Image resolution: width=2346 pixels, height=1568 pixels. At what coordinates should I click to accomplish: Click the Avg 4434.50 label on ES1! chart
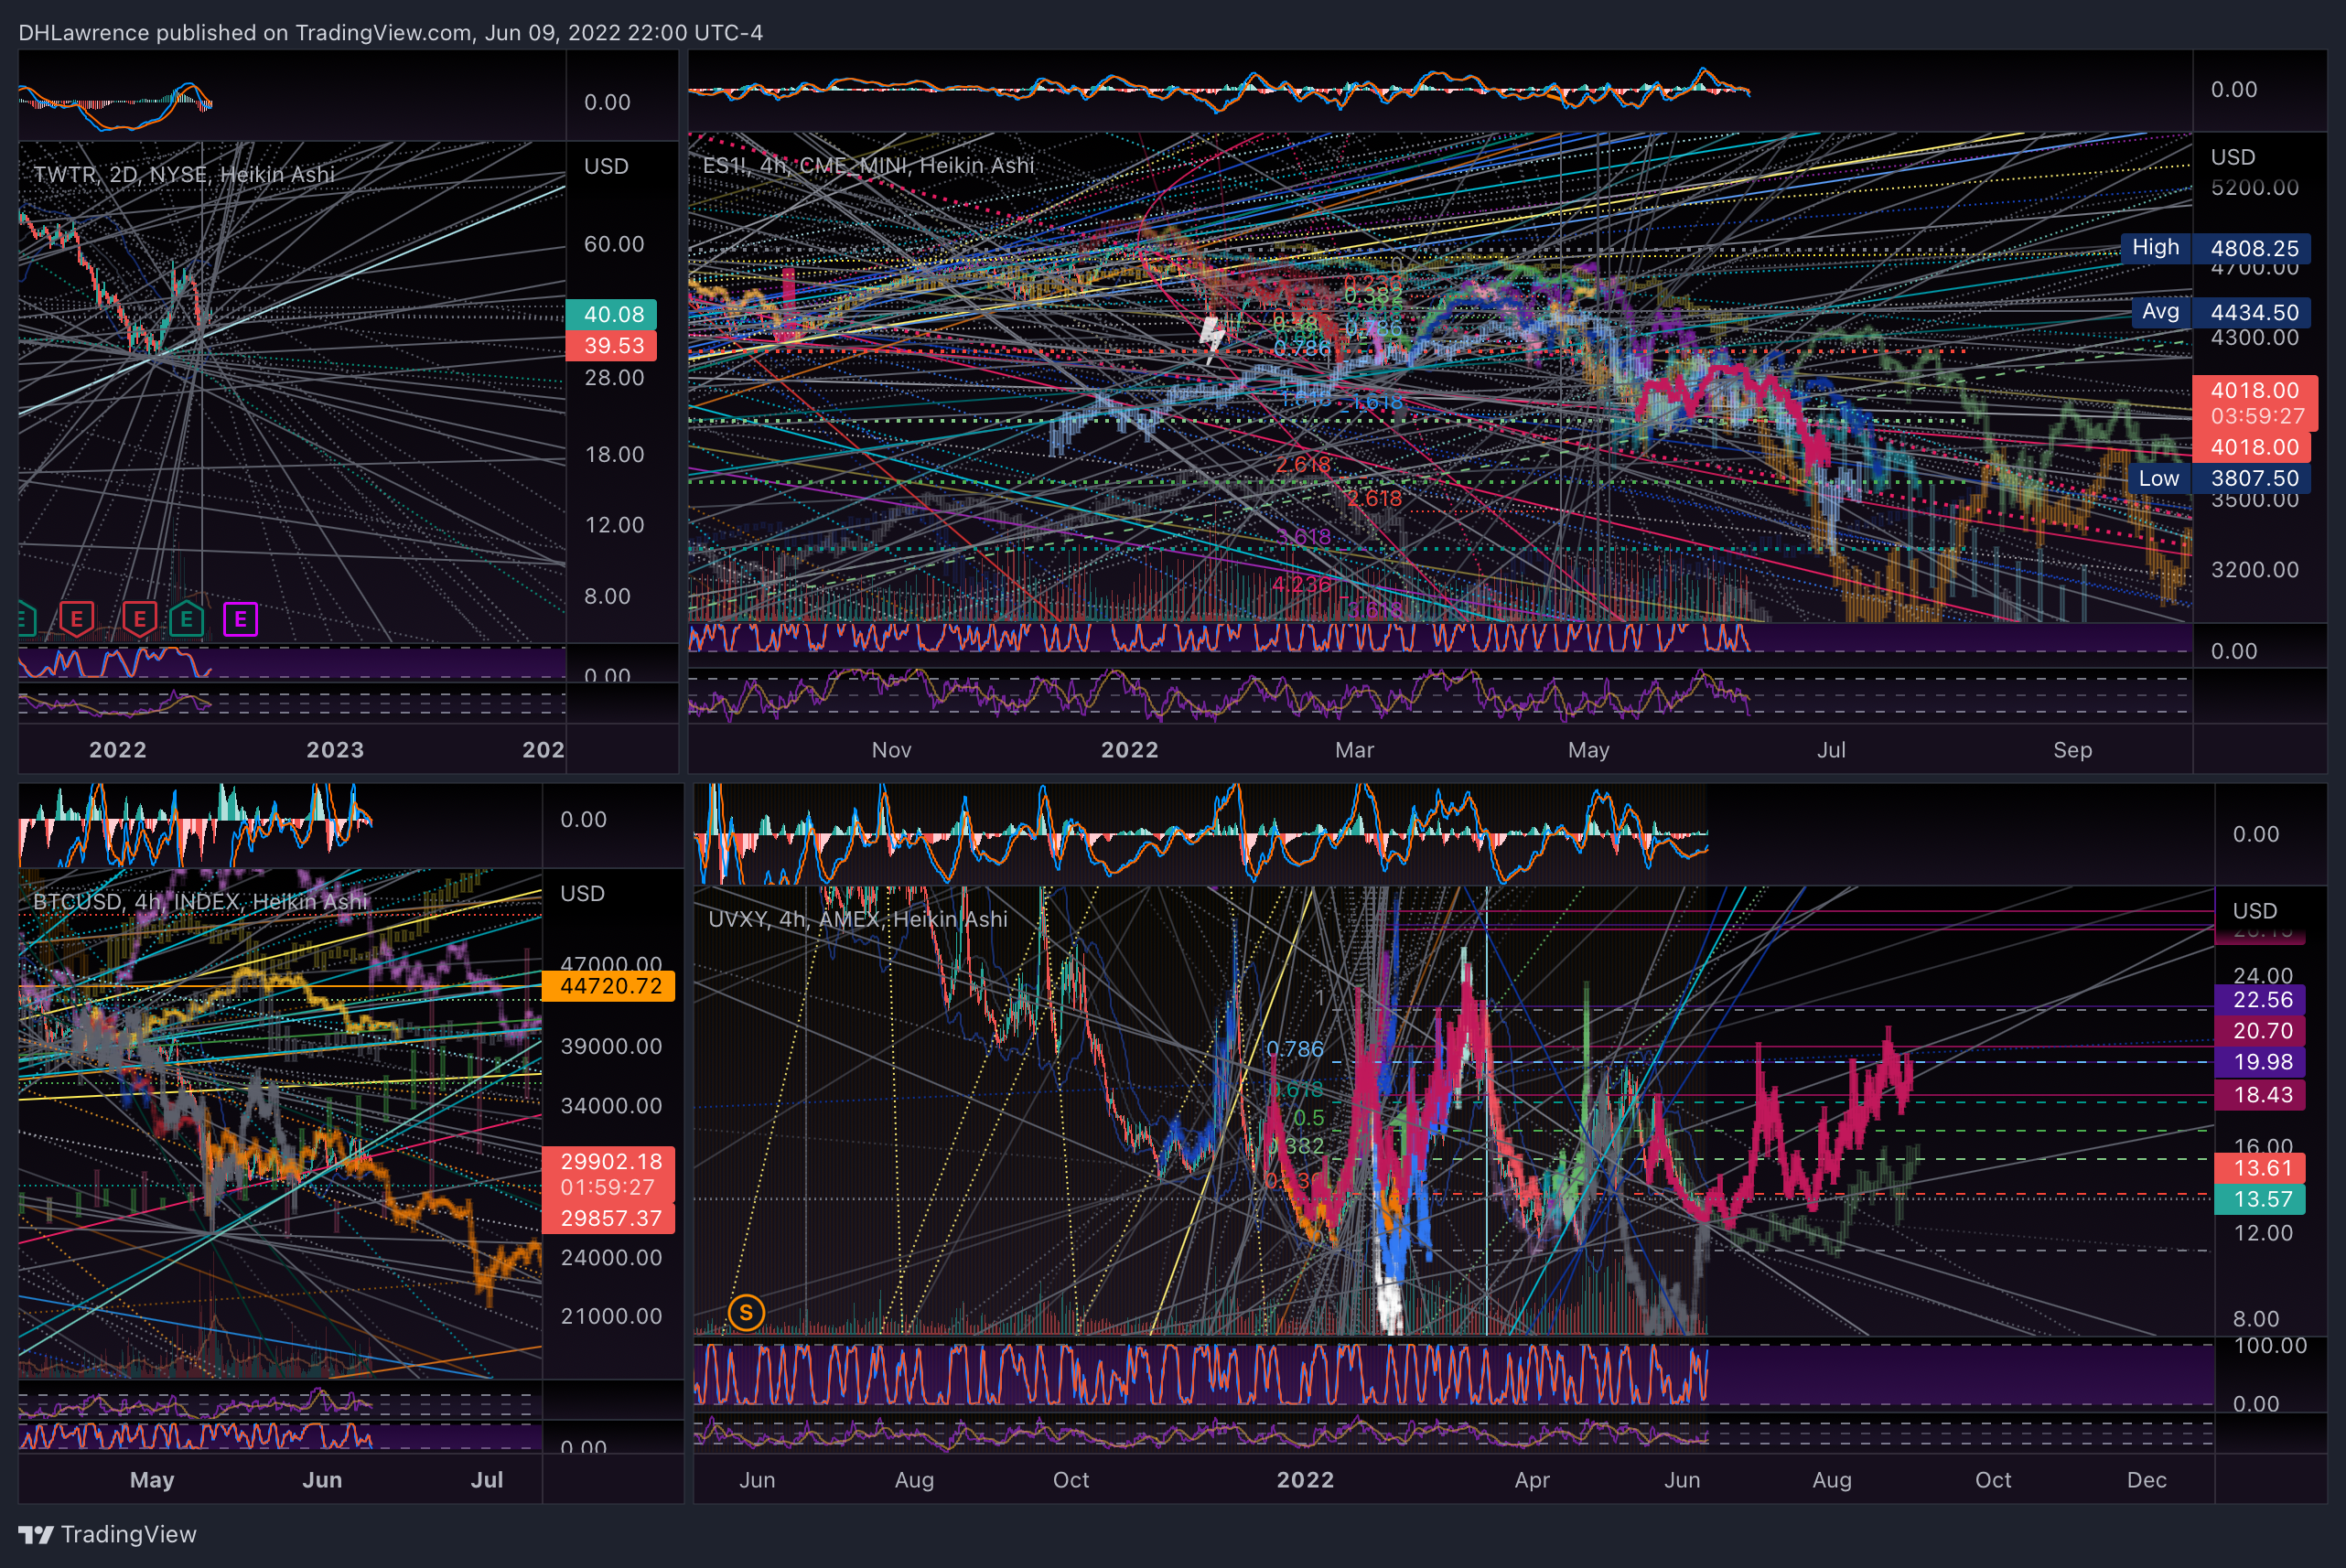2220,312
